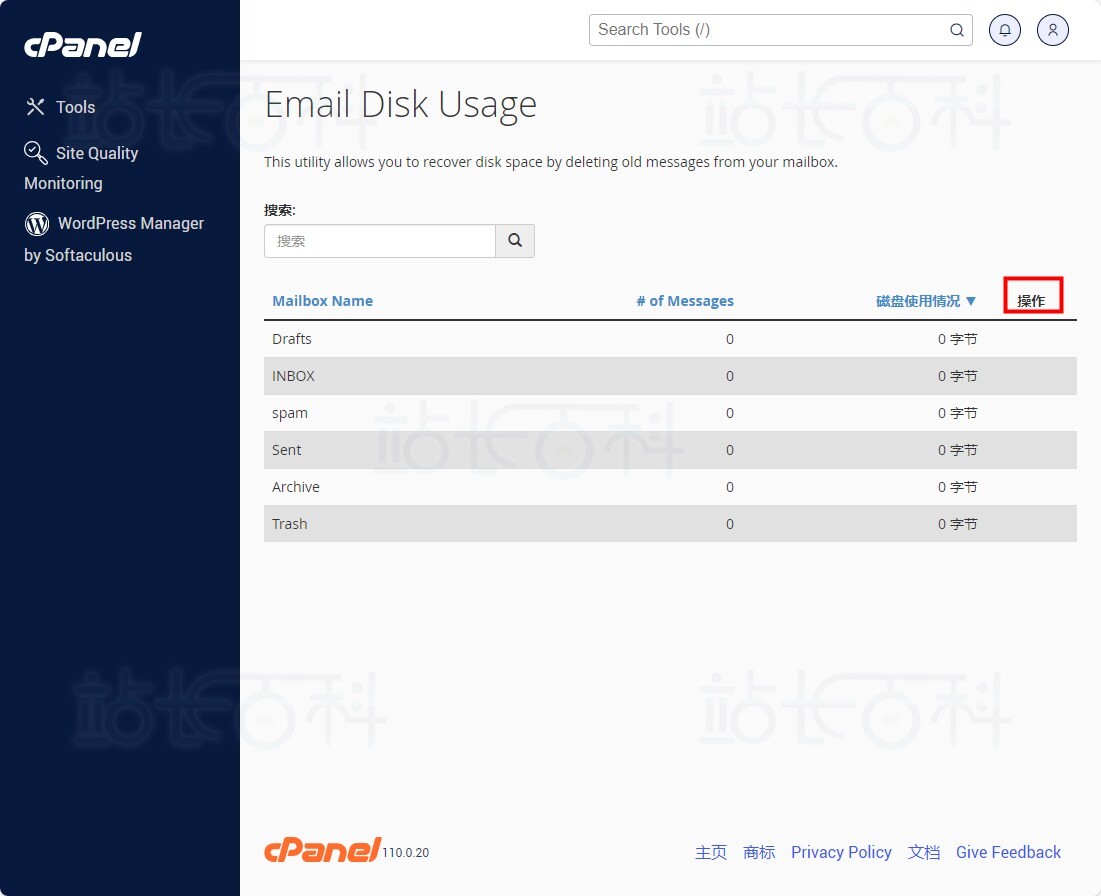Click the 操作 column header

[1031, 301]
